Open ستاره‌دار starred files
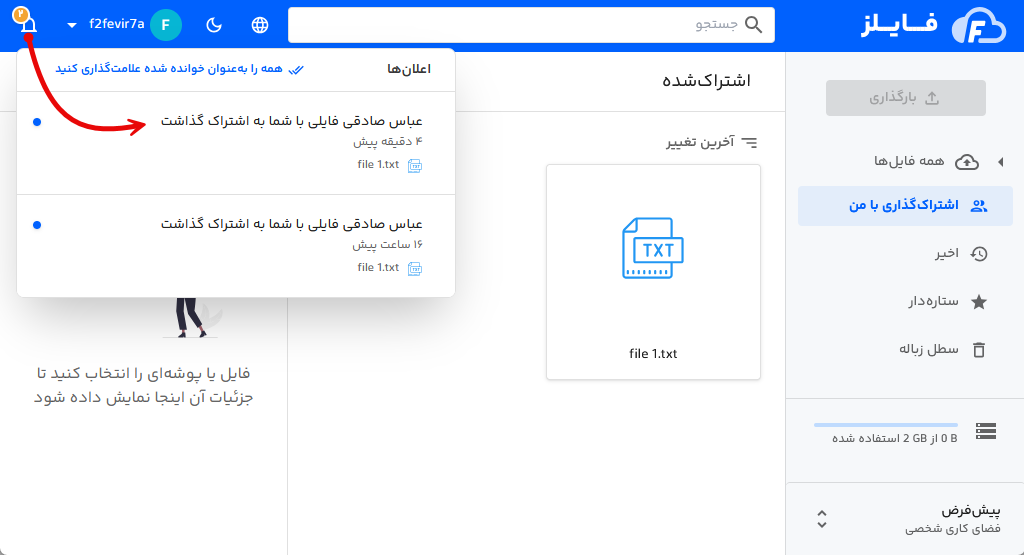This screenshot has height=555, width=1024. [933, 301]
